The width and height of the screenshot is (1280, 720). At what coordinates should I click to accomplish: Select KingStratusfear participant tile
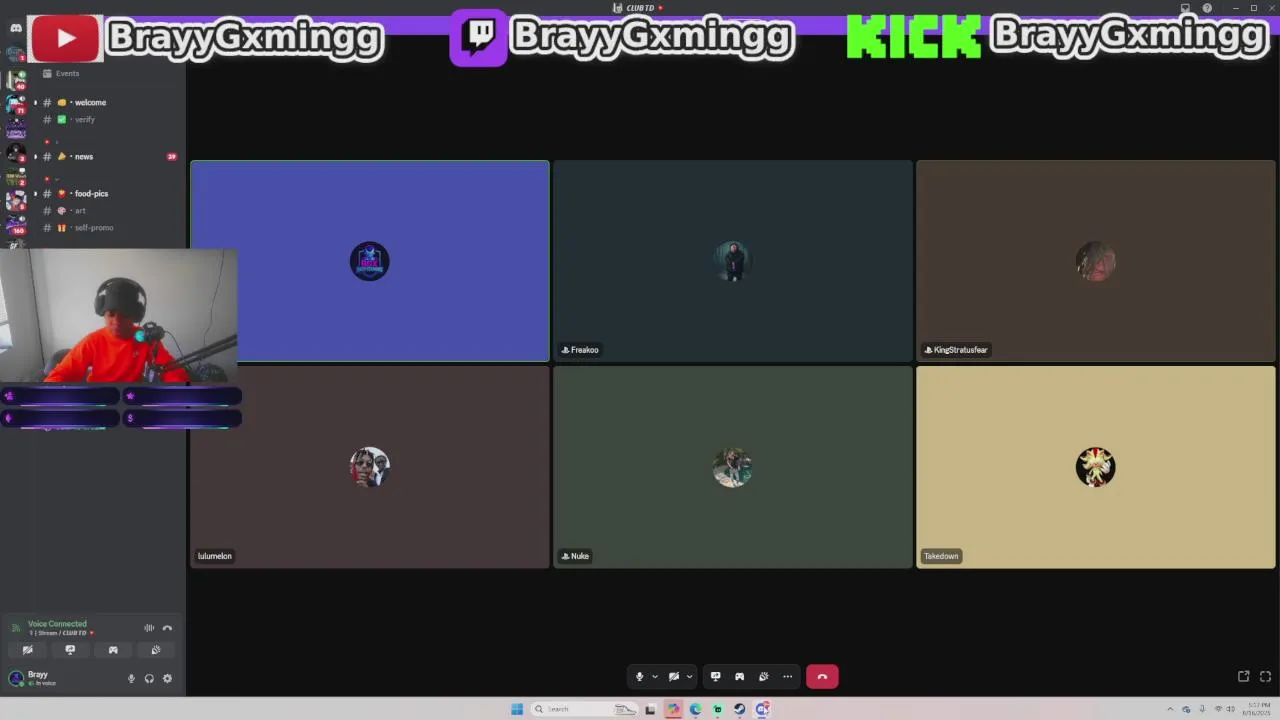point(1096,261)
